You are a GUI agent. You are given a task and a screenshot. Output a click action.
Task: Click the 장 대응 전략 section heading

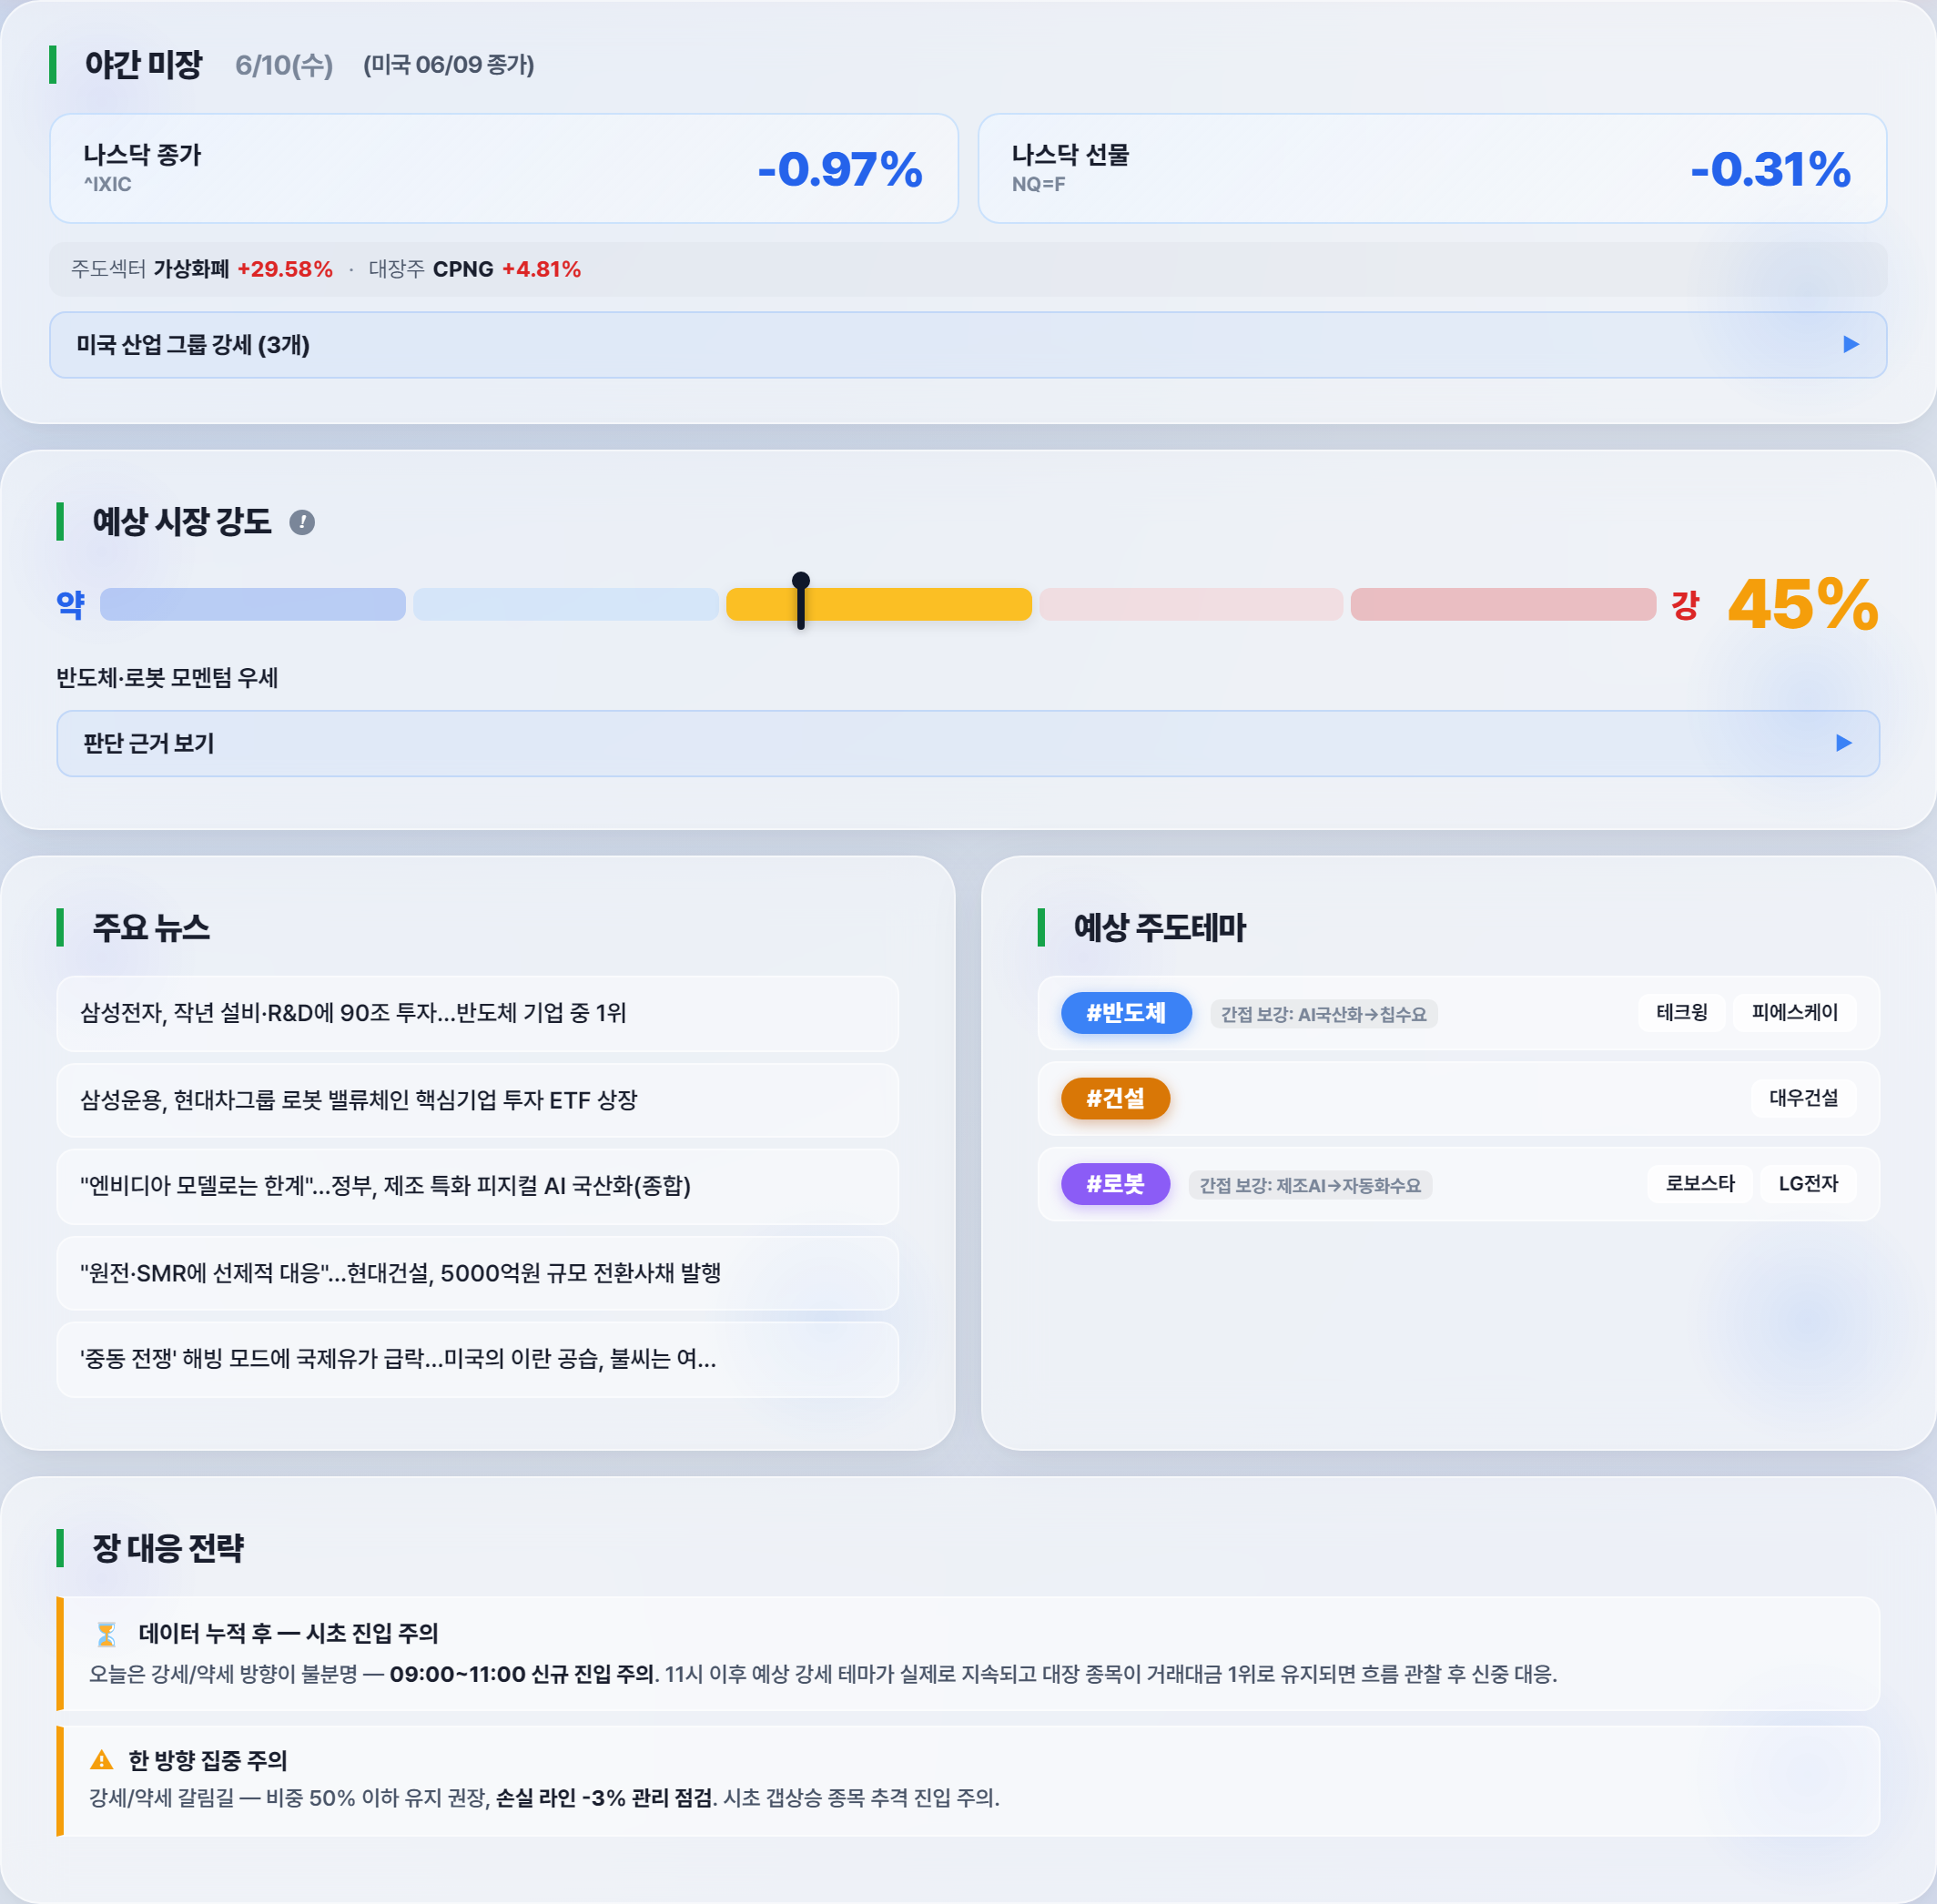tap(168, 1548)
